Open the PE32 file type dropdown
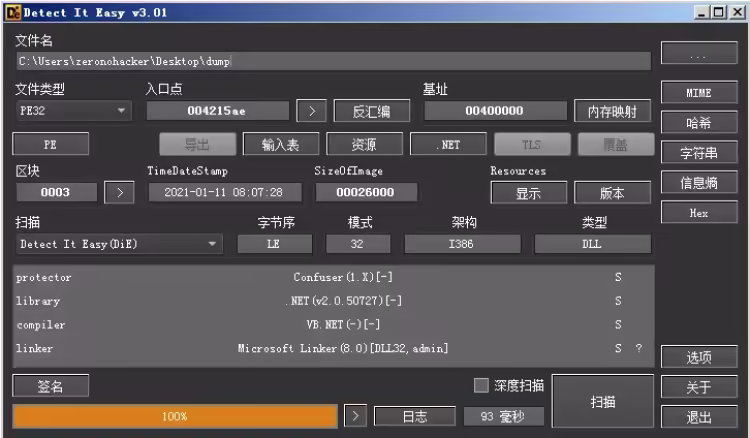This screenshot has width=750, height=438. coord(74,111)
